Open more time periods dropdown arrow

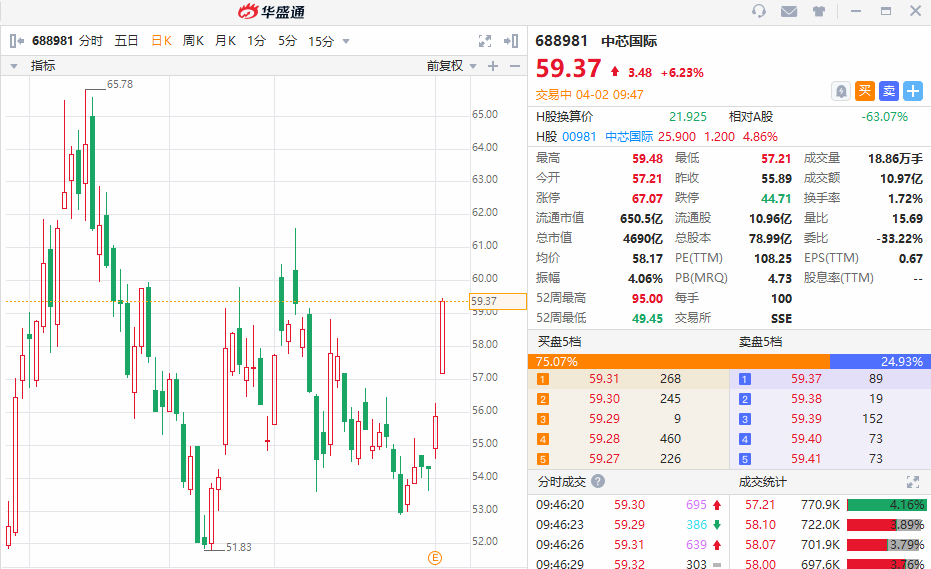point(346,42)
